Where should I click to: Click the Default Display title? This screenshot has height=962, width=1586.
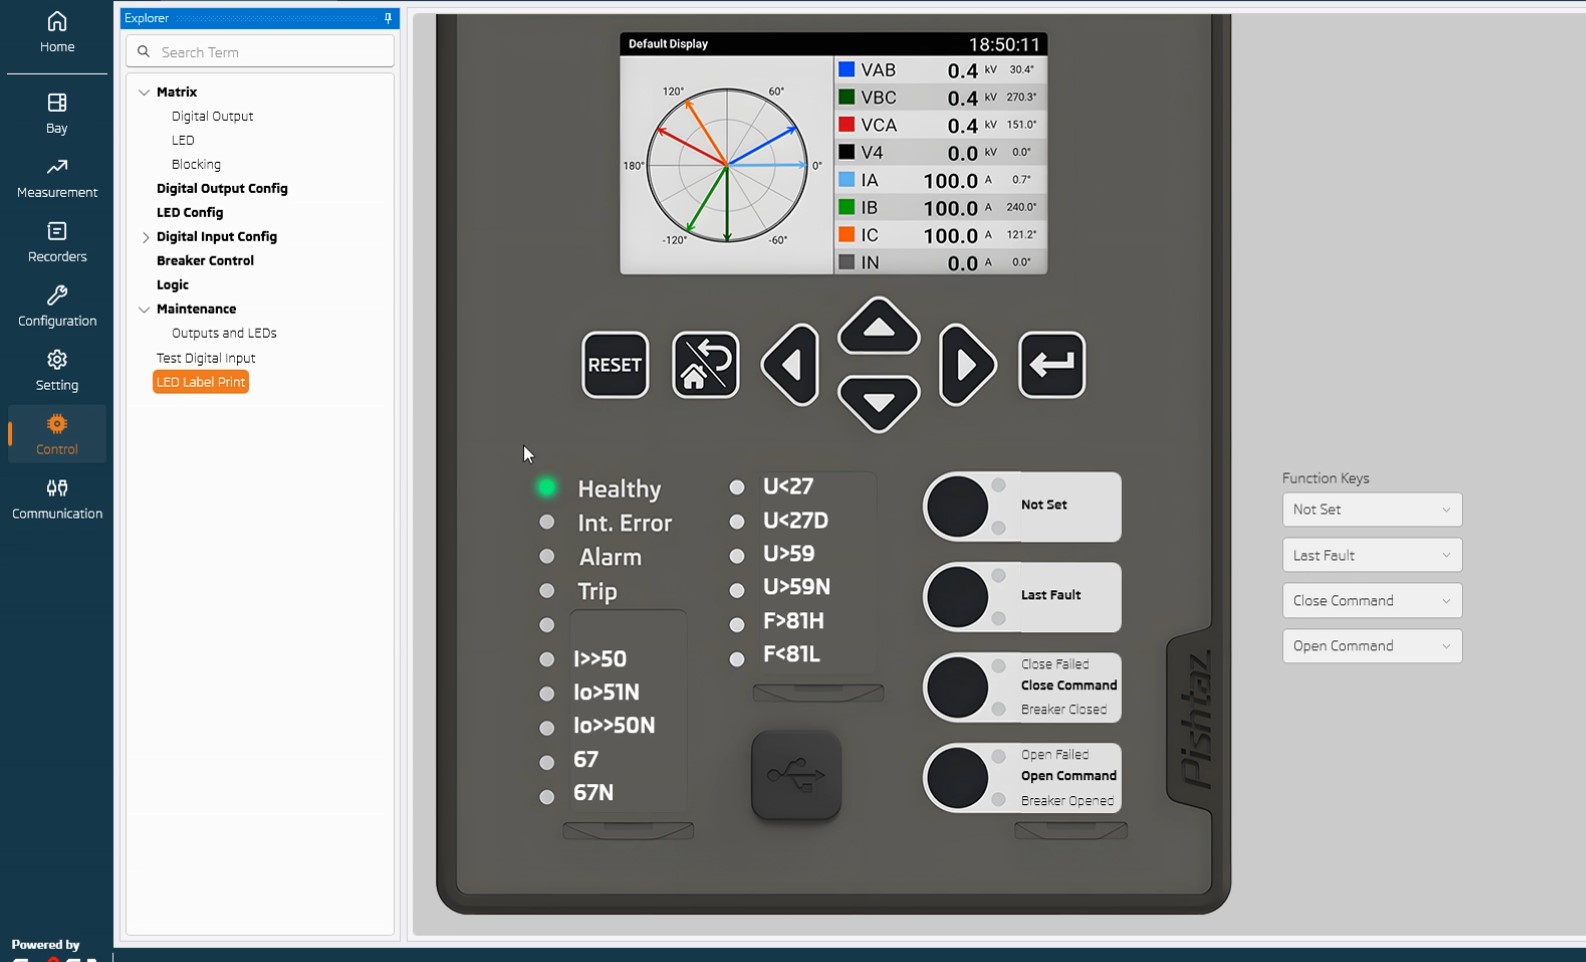[668, 44]
